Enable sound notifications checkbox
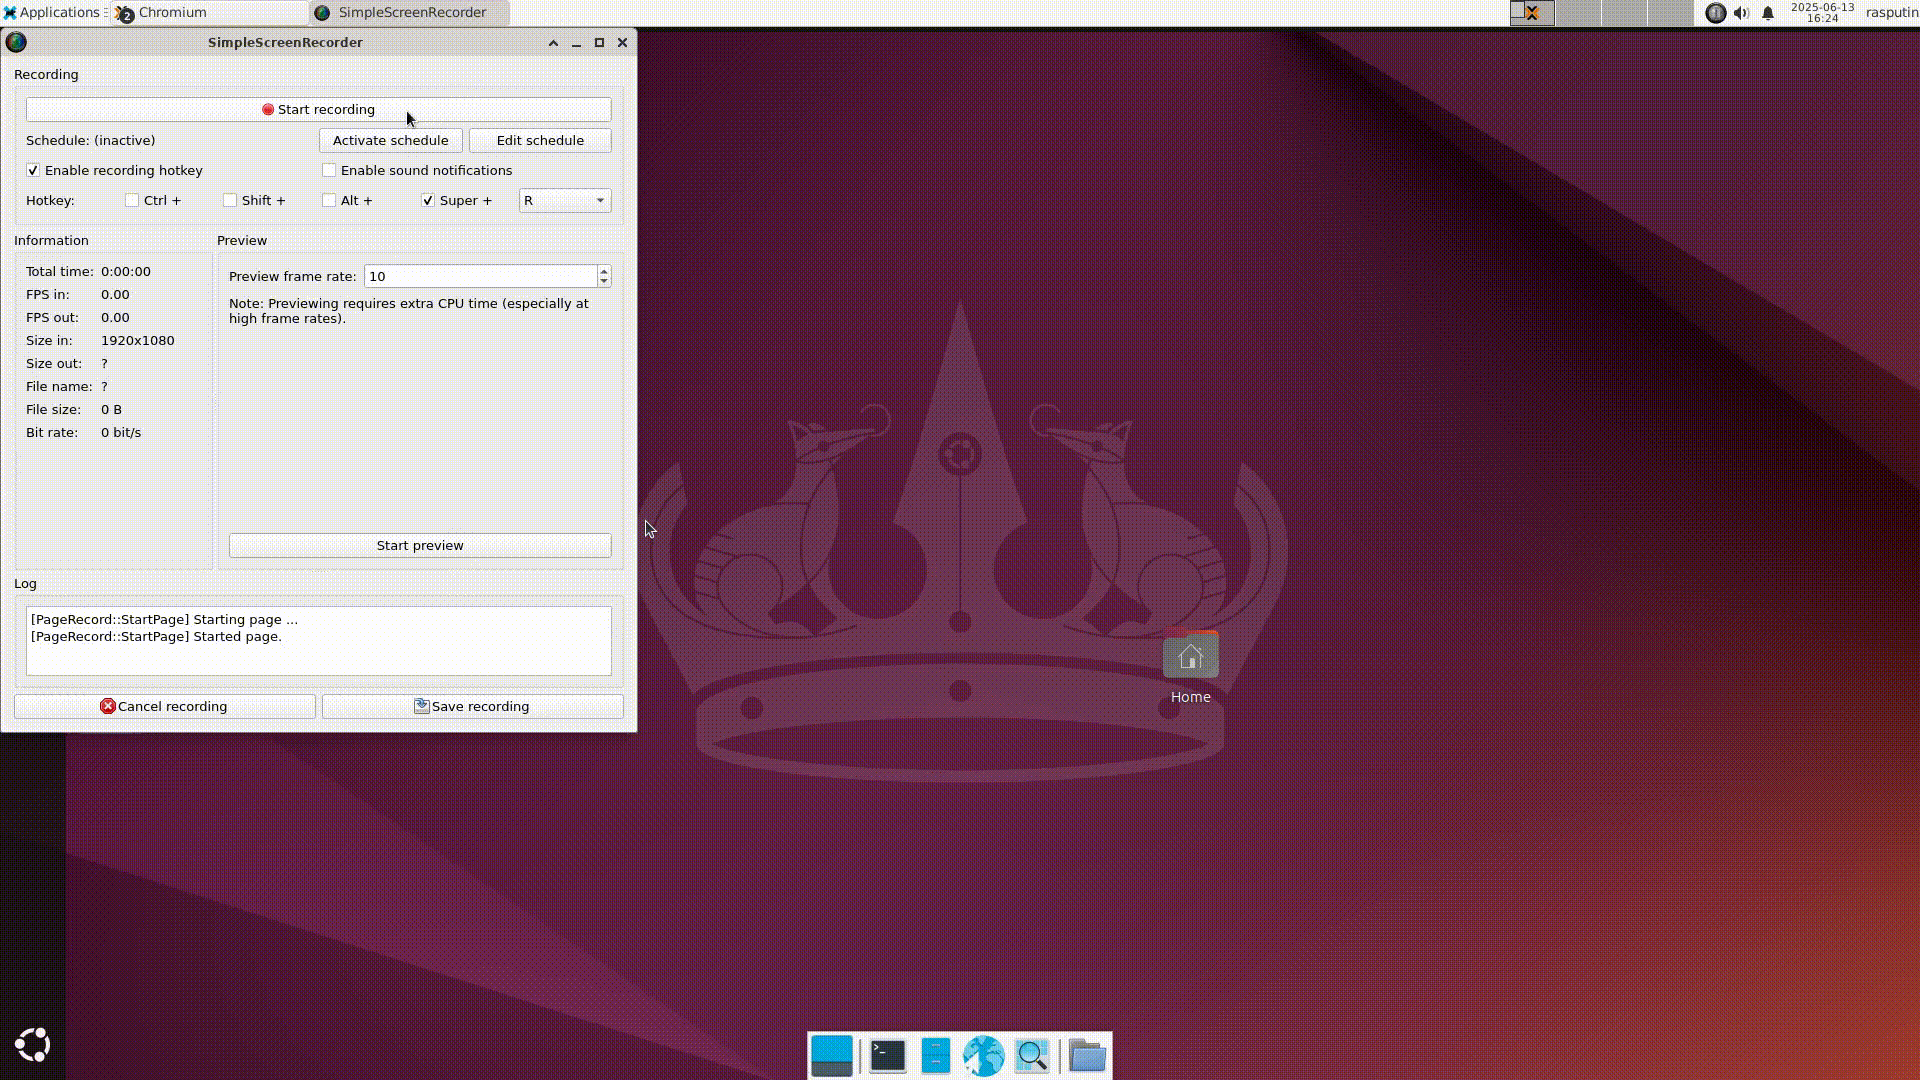 click(329, 171)
